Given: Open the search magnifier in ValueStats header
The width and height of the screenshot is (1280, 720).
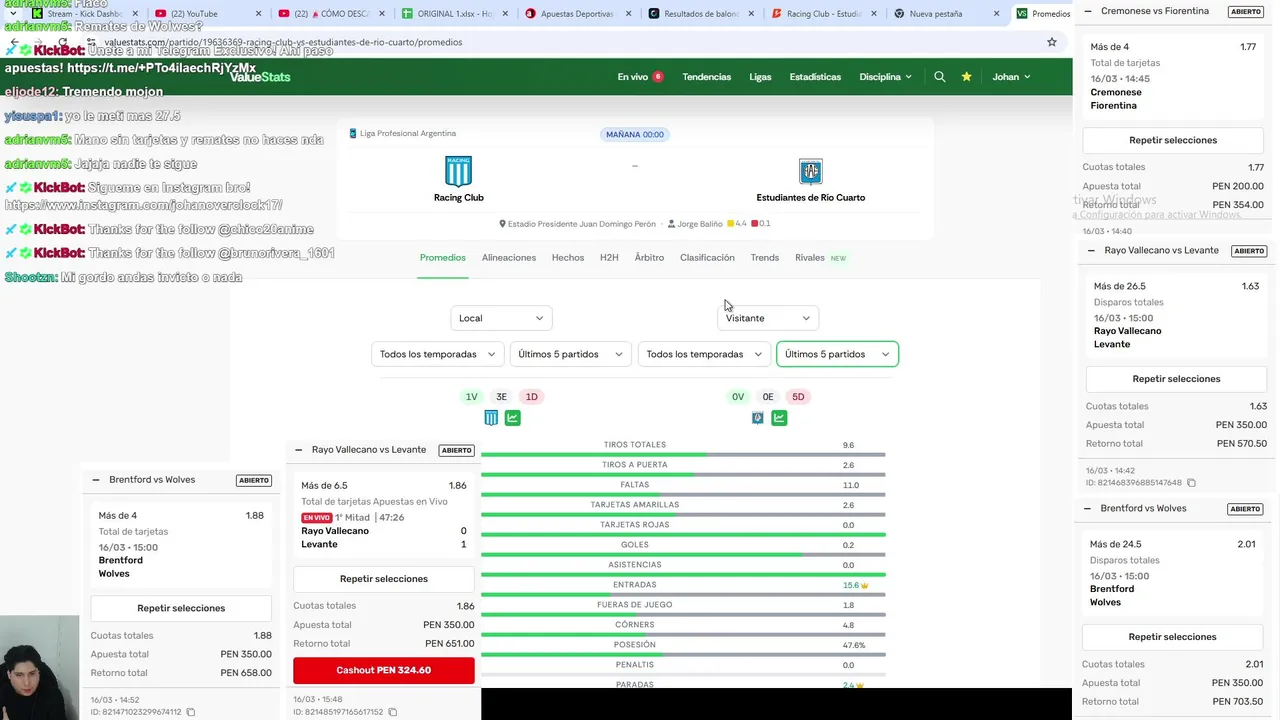Looking at the screenshot, I should click(x=939, y=77).
